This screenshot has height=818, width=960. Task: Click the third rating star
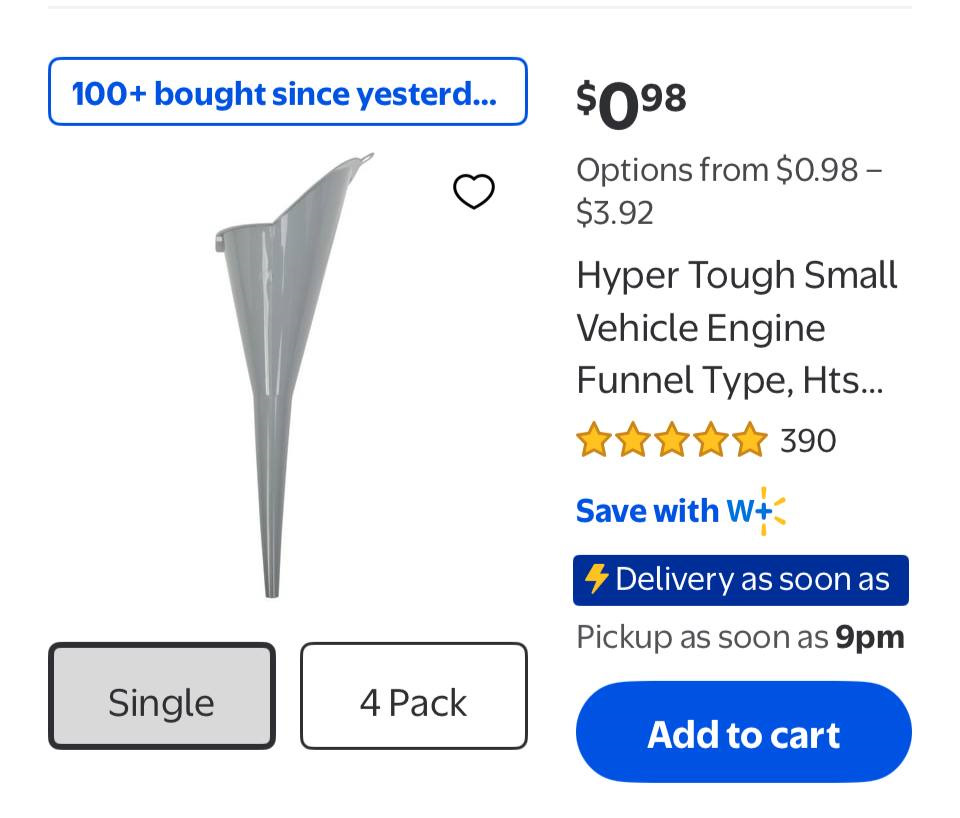point(671,440)
